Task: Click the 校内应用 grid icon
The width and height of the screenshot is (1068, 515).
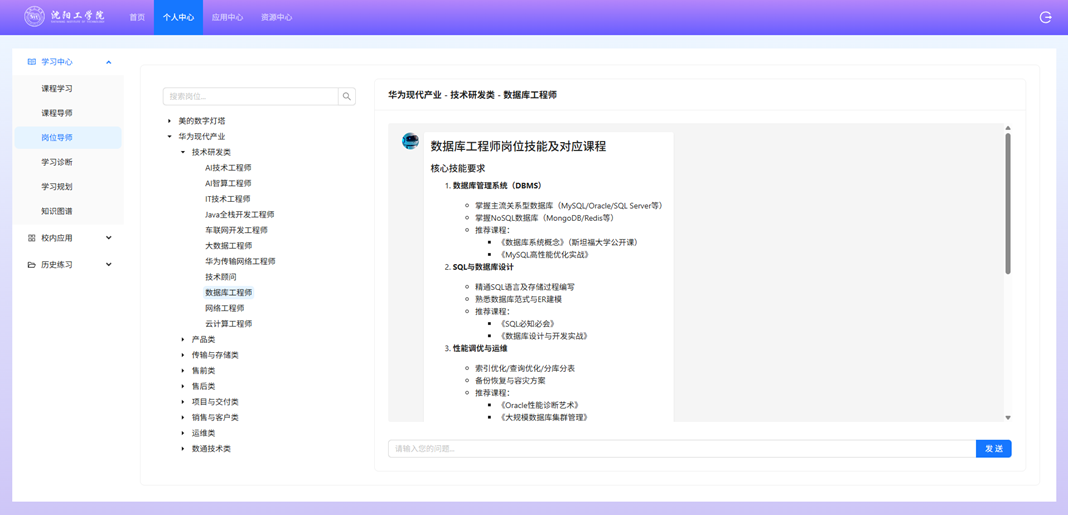Action: click(31, 238)
